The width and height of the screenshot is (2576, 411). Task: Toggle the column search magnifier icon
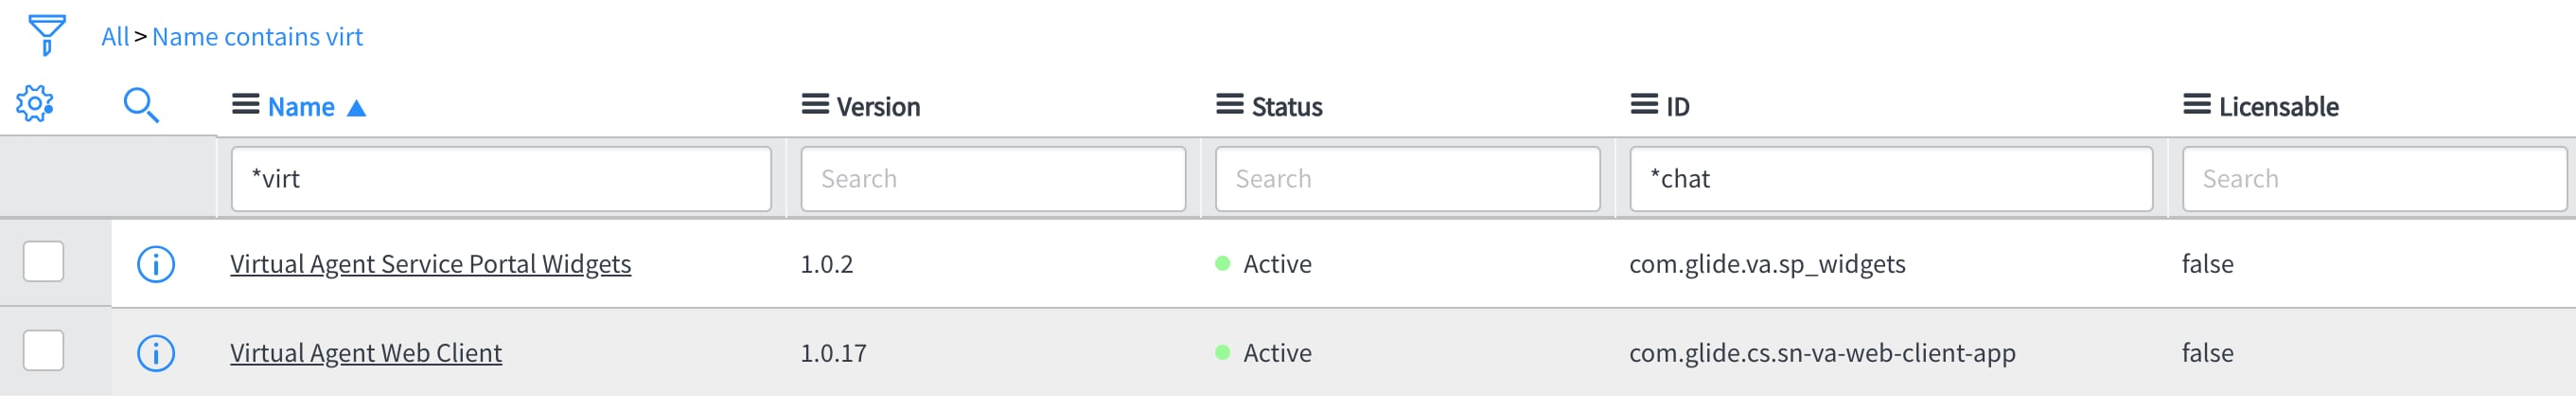point(141,105)
